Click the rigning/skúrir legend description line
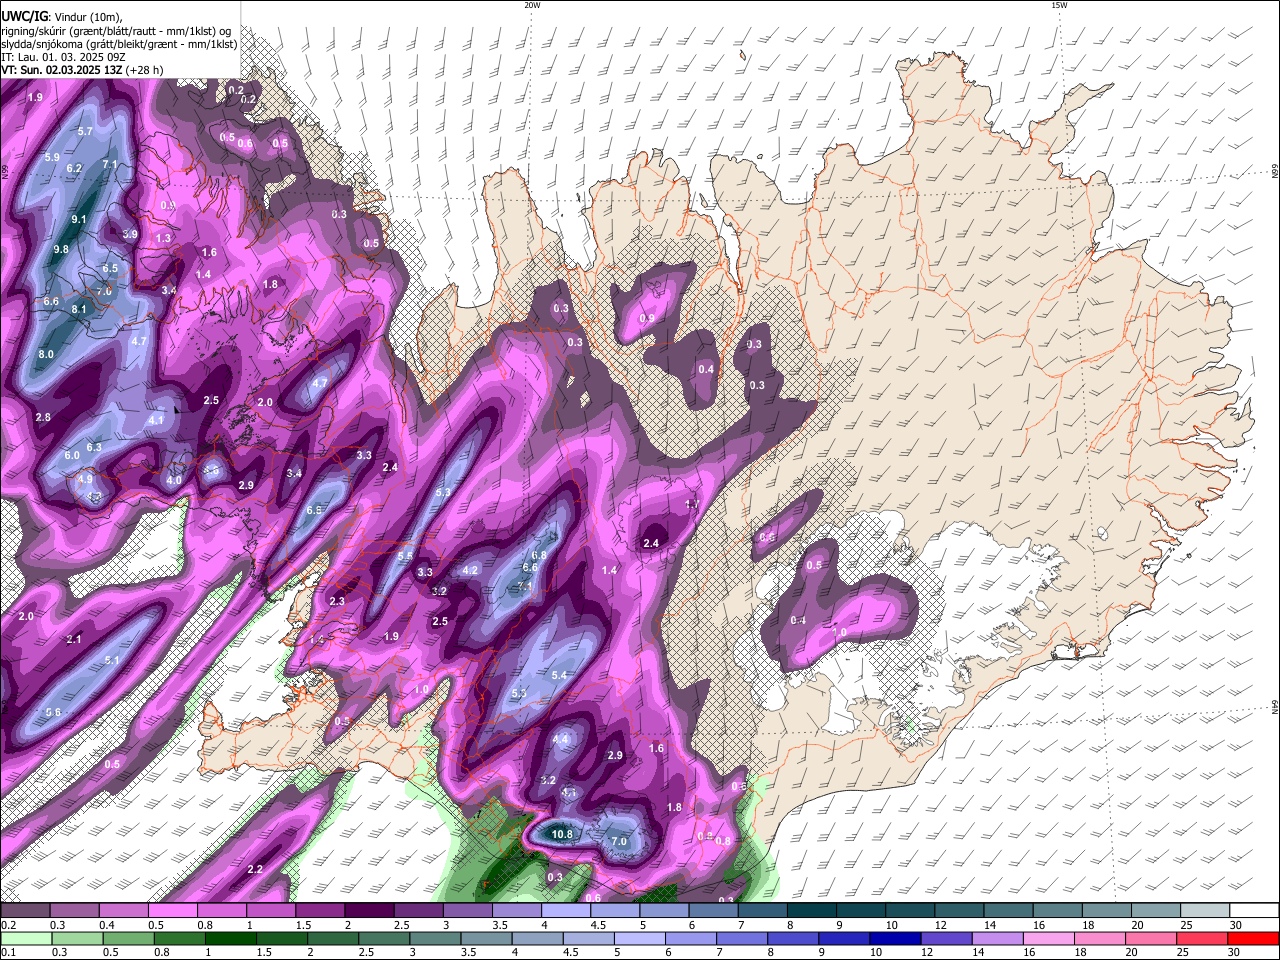The height and width of the screenshot is (960, 1280). [116, 30]
